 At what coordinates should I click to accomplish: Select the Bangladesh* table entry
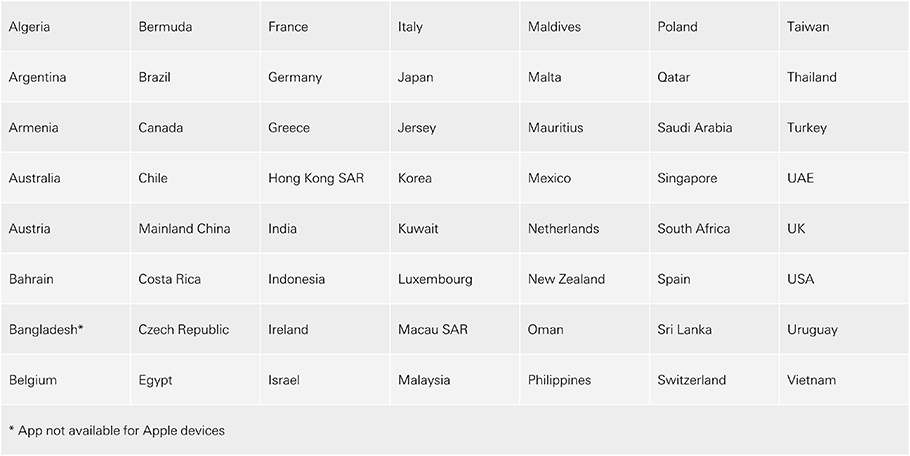[x=46, y=330]
